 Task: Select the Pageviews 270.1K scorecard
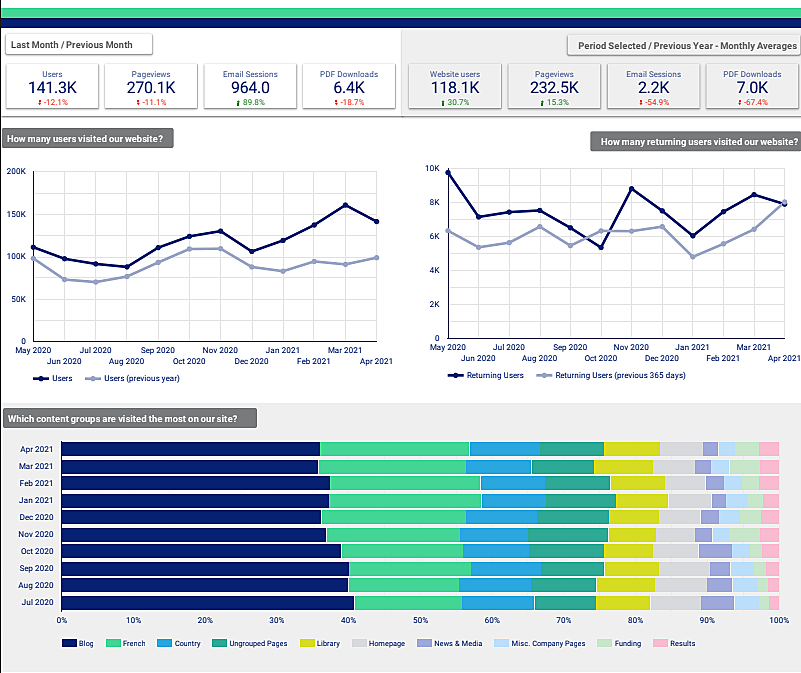tap(151, 87)
